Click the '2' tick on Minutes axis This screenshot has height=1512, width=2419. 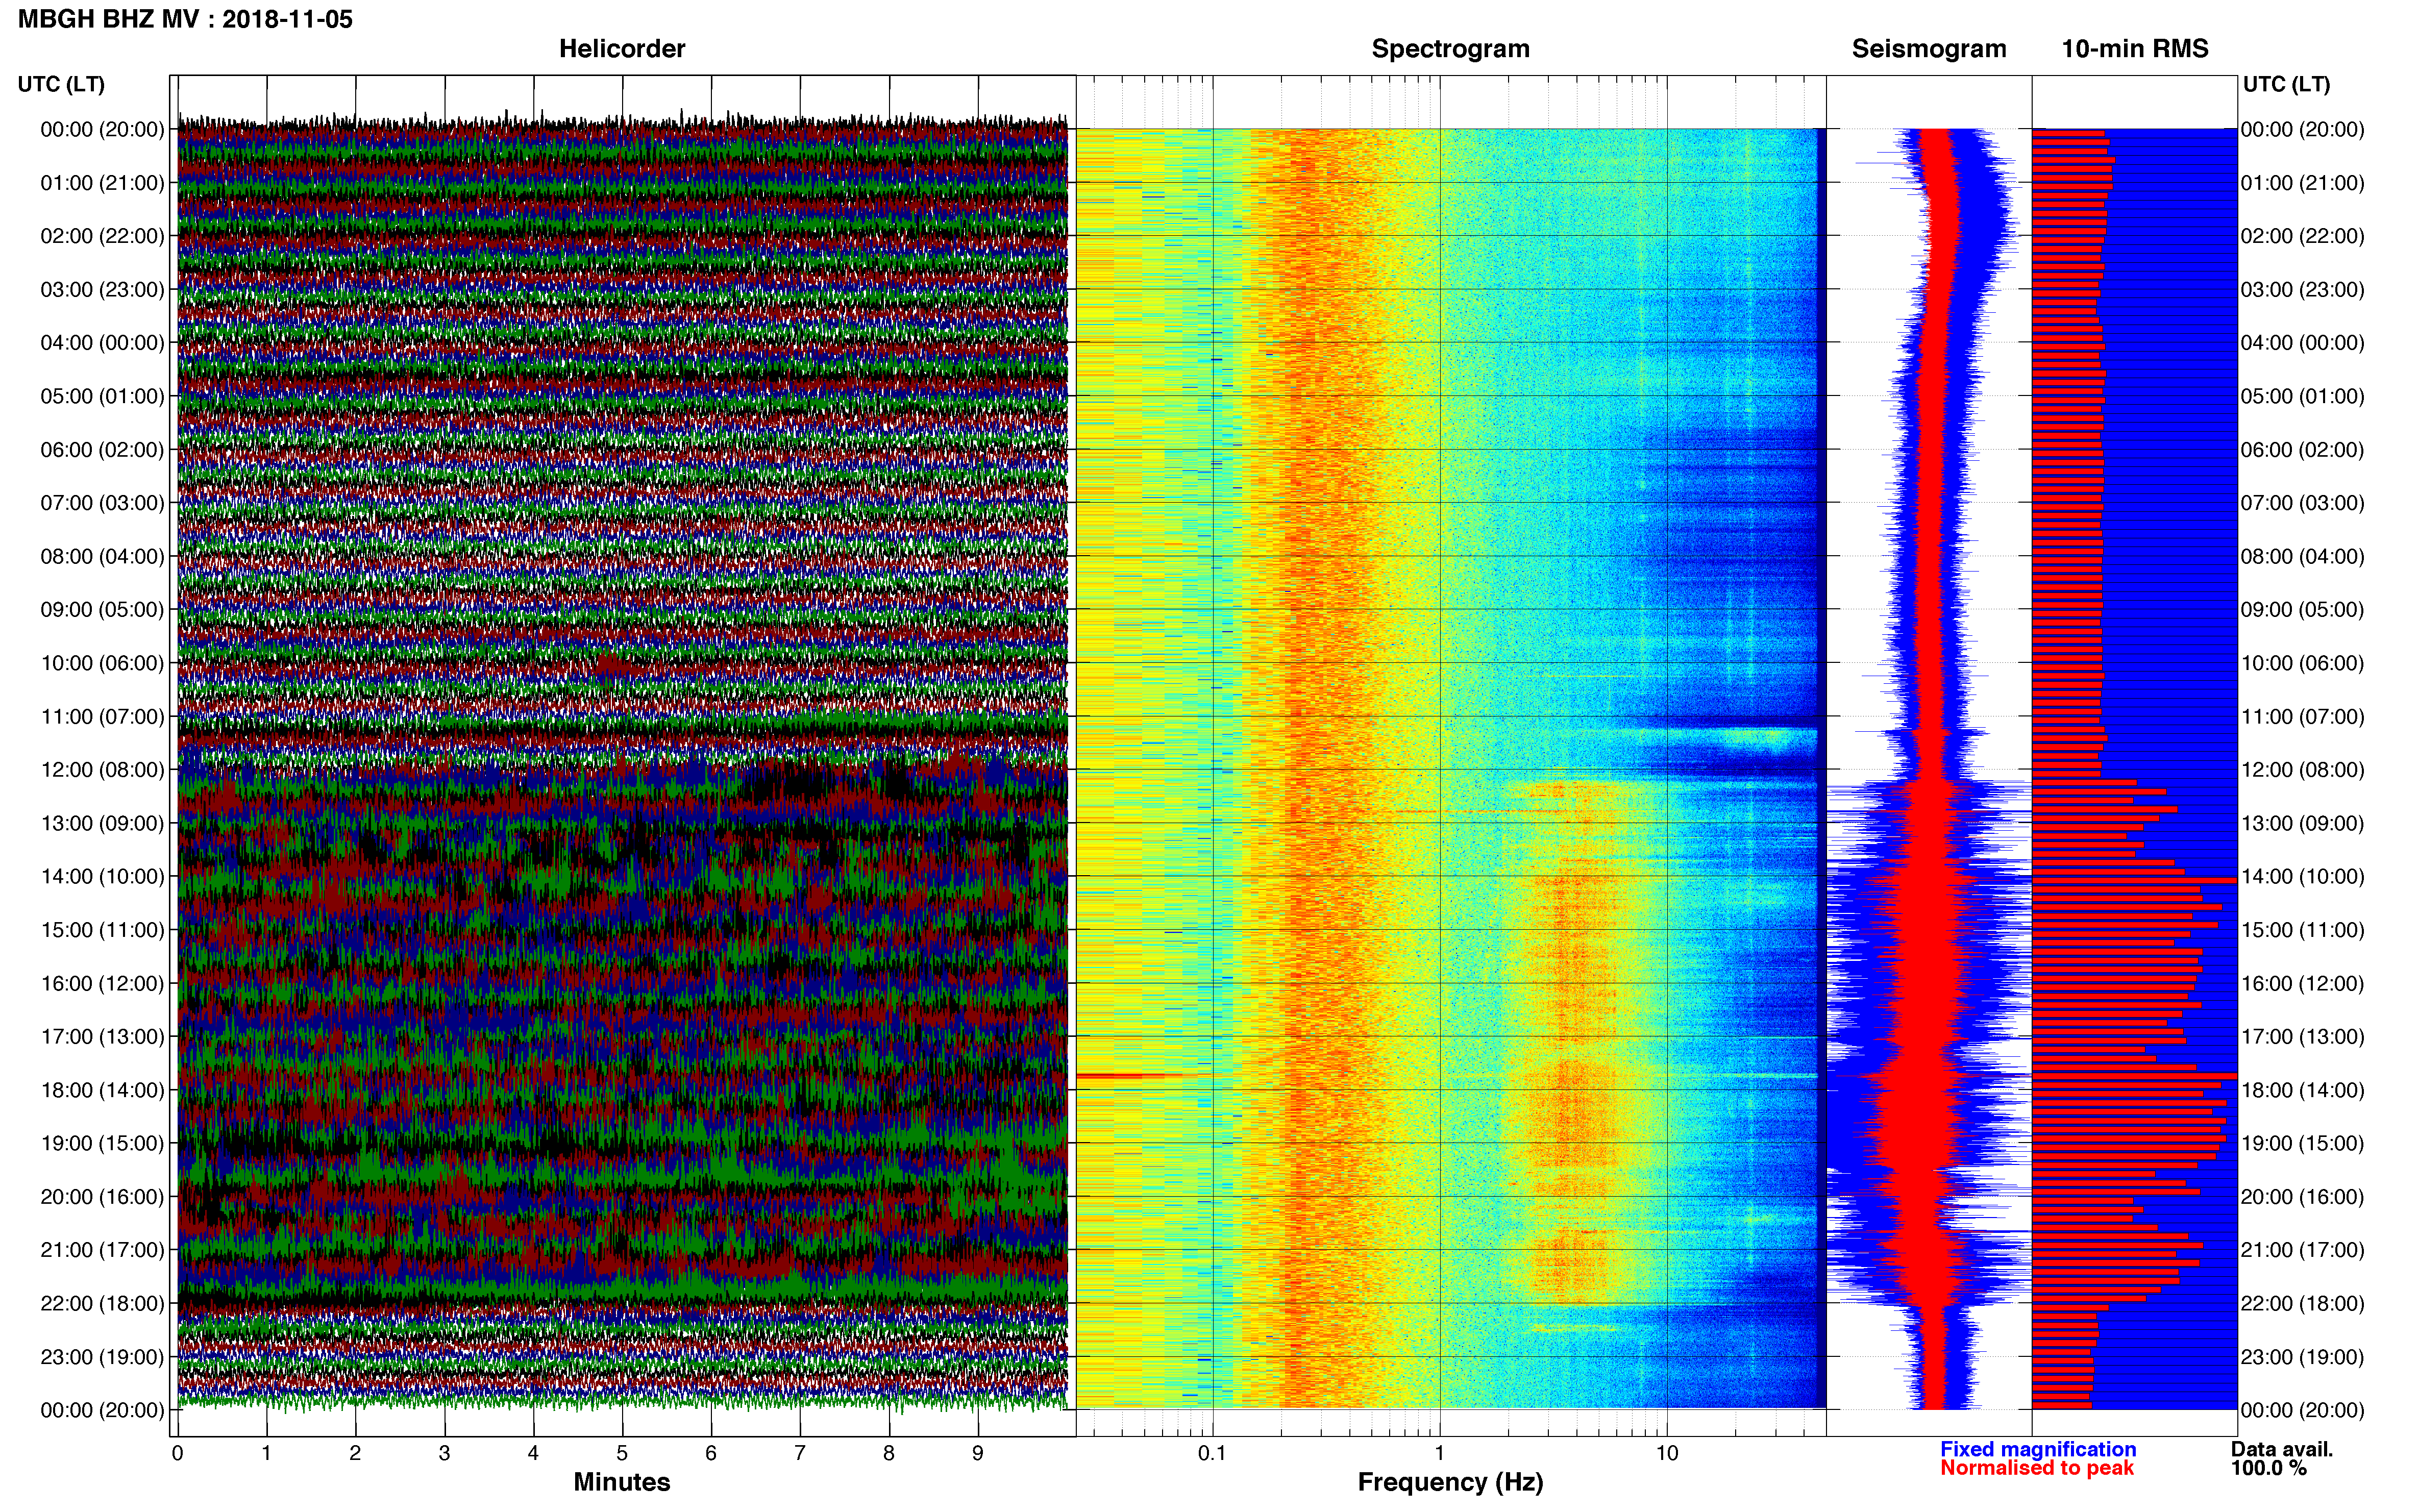point(355,1454)
